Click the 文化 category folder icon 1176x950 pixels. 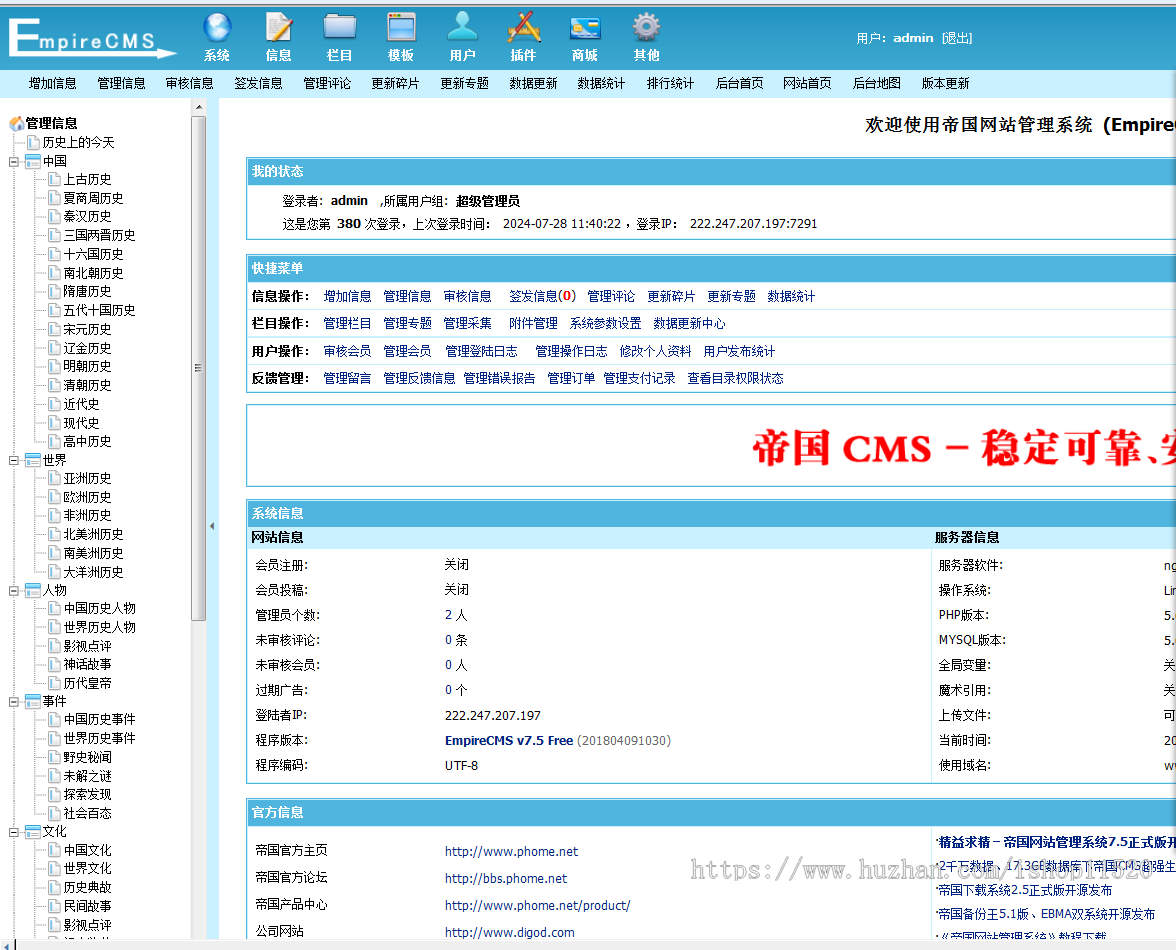point(33,832)
